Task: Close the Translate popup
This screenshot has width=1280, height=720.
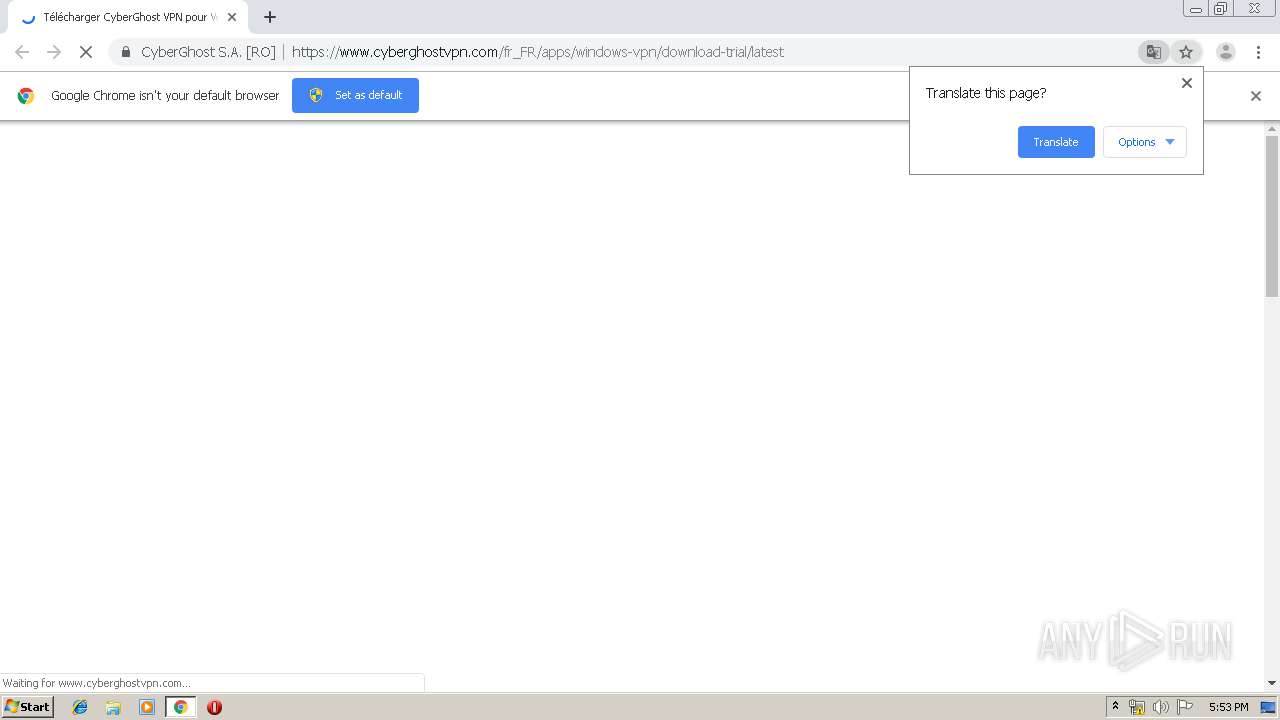Action: pos(1187,83)
